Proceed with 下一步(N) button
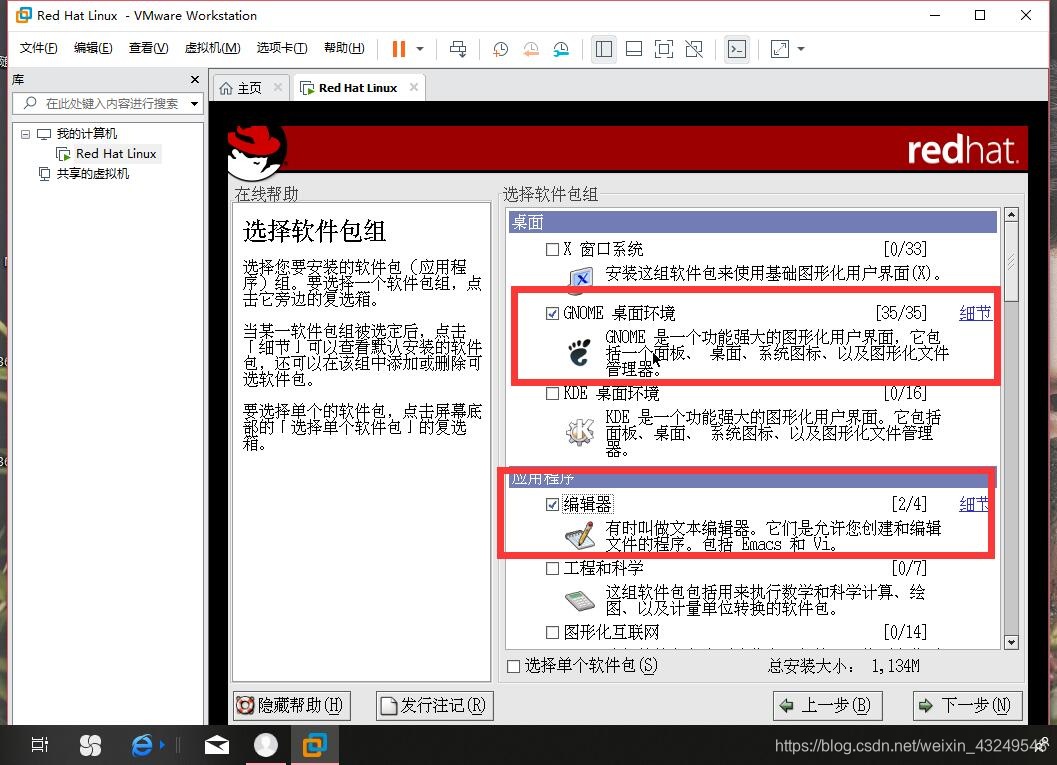This screenshot has height=765, width=1057. click(x=967, y=706)
